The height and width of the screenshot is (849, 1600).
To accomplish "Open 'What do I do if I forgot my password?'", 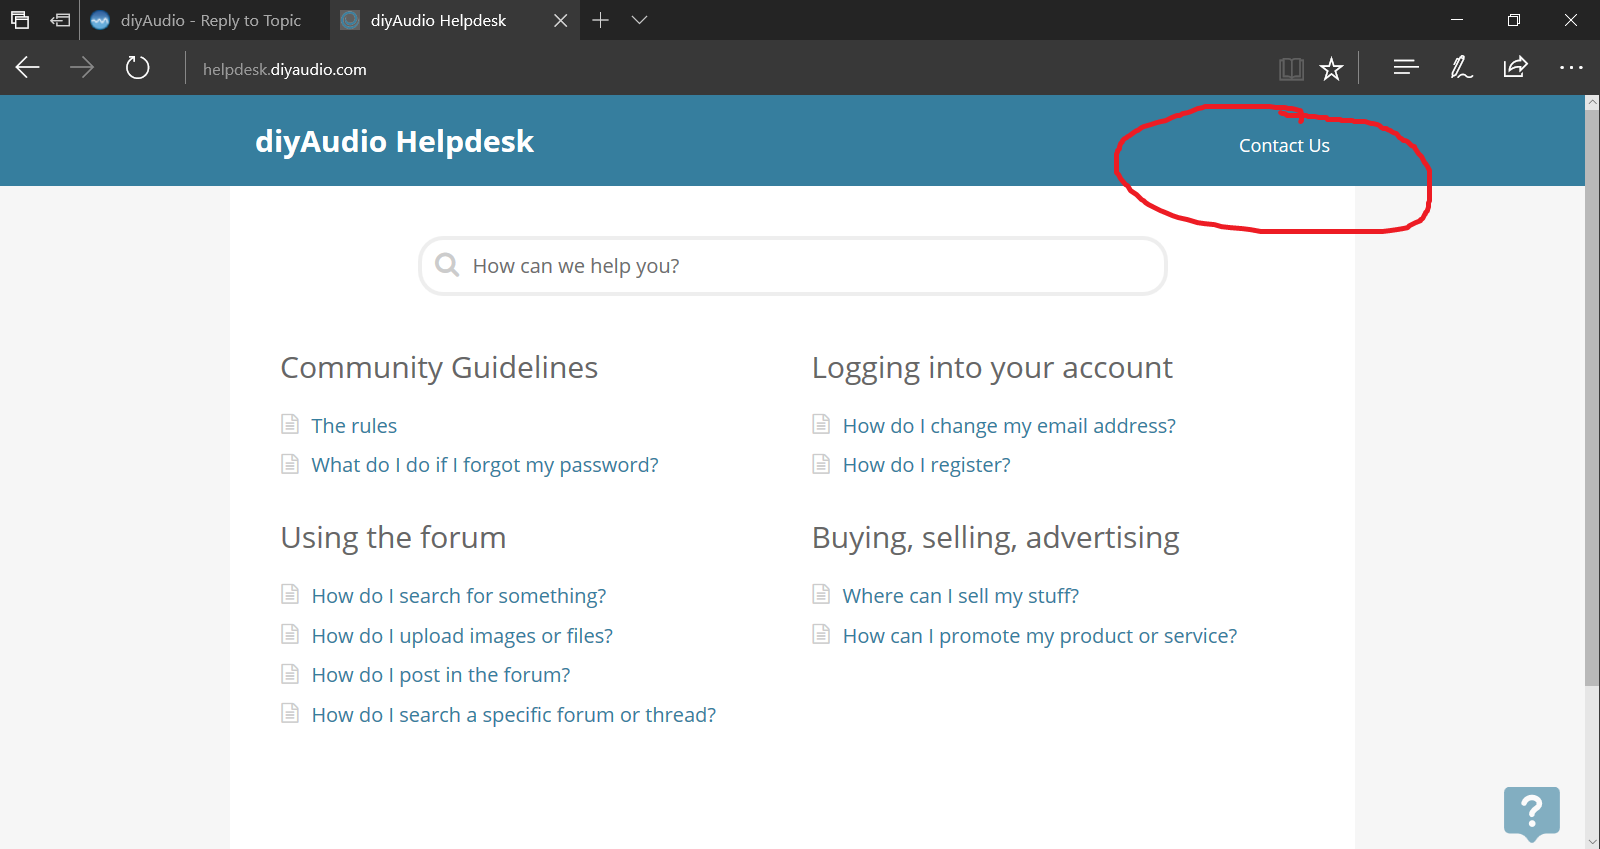I will [485, 465].
